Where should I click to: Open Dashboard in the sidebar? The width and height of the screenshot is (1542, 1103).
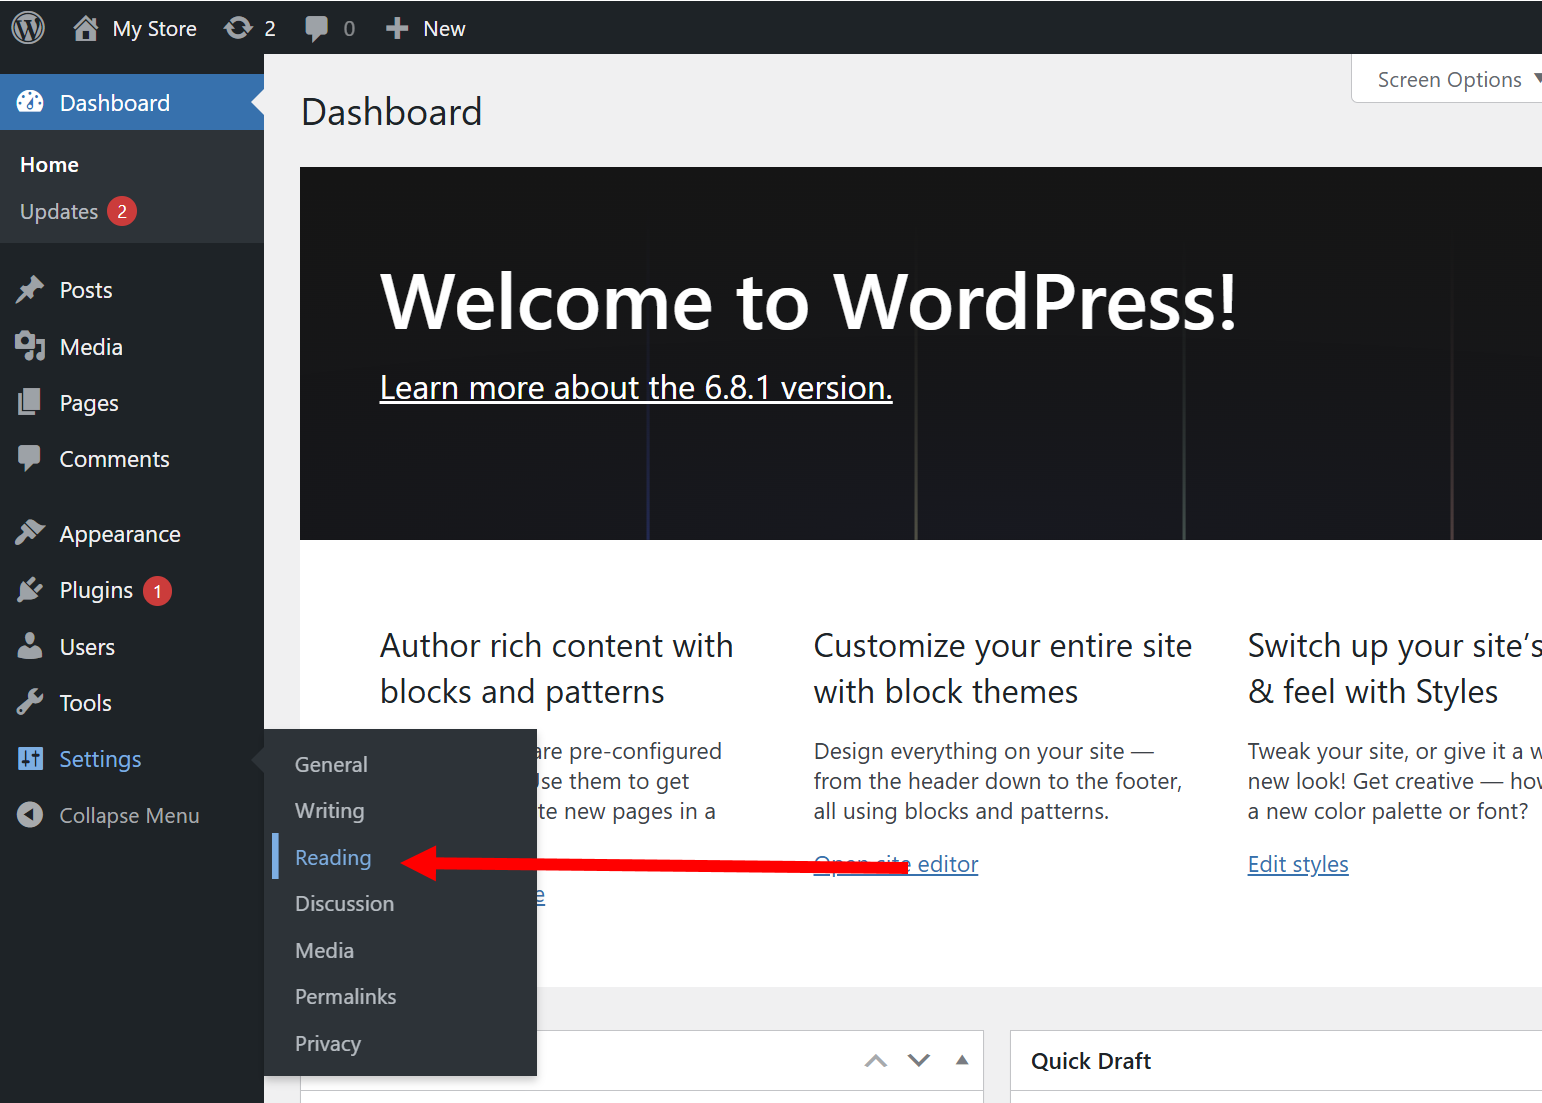pos(132,102)
